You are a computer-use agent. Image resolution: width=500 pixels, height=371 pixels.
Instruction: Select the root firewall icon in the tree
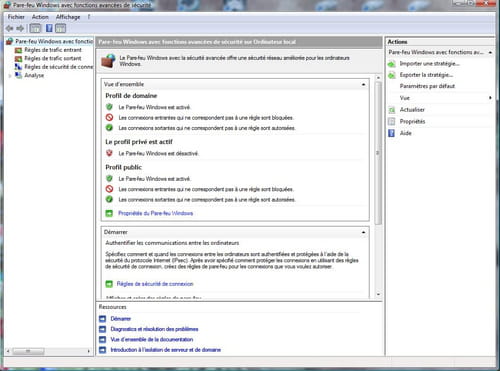coord(10,41)
